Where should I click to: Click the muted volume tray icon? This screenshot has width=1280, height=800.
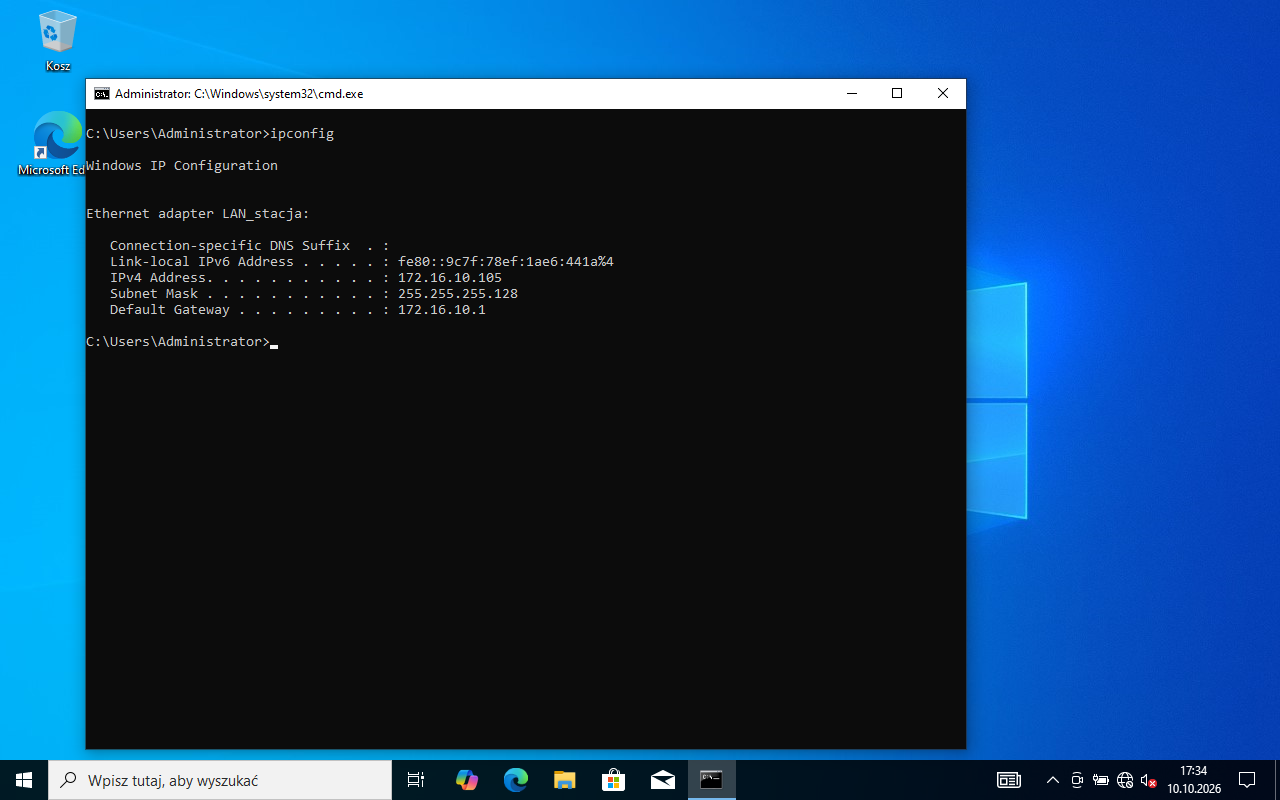(x=1149, y=780)
